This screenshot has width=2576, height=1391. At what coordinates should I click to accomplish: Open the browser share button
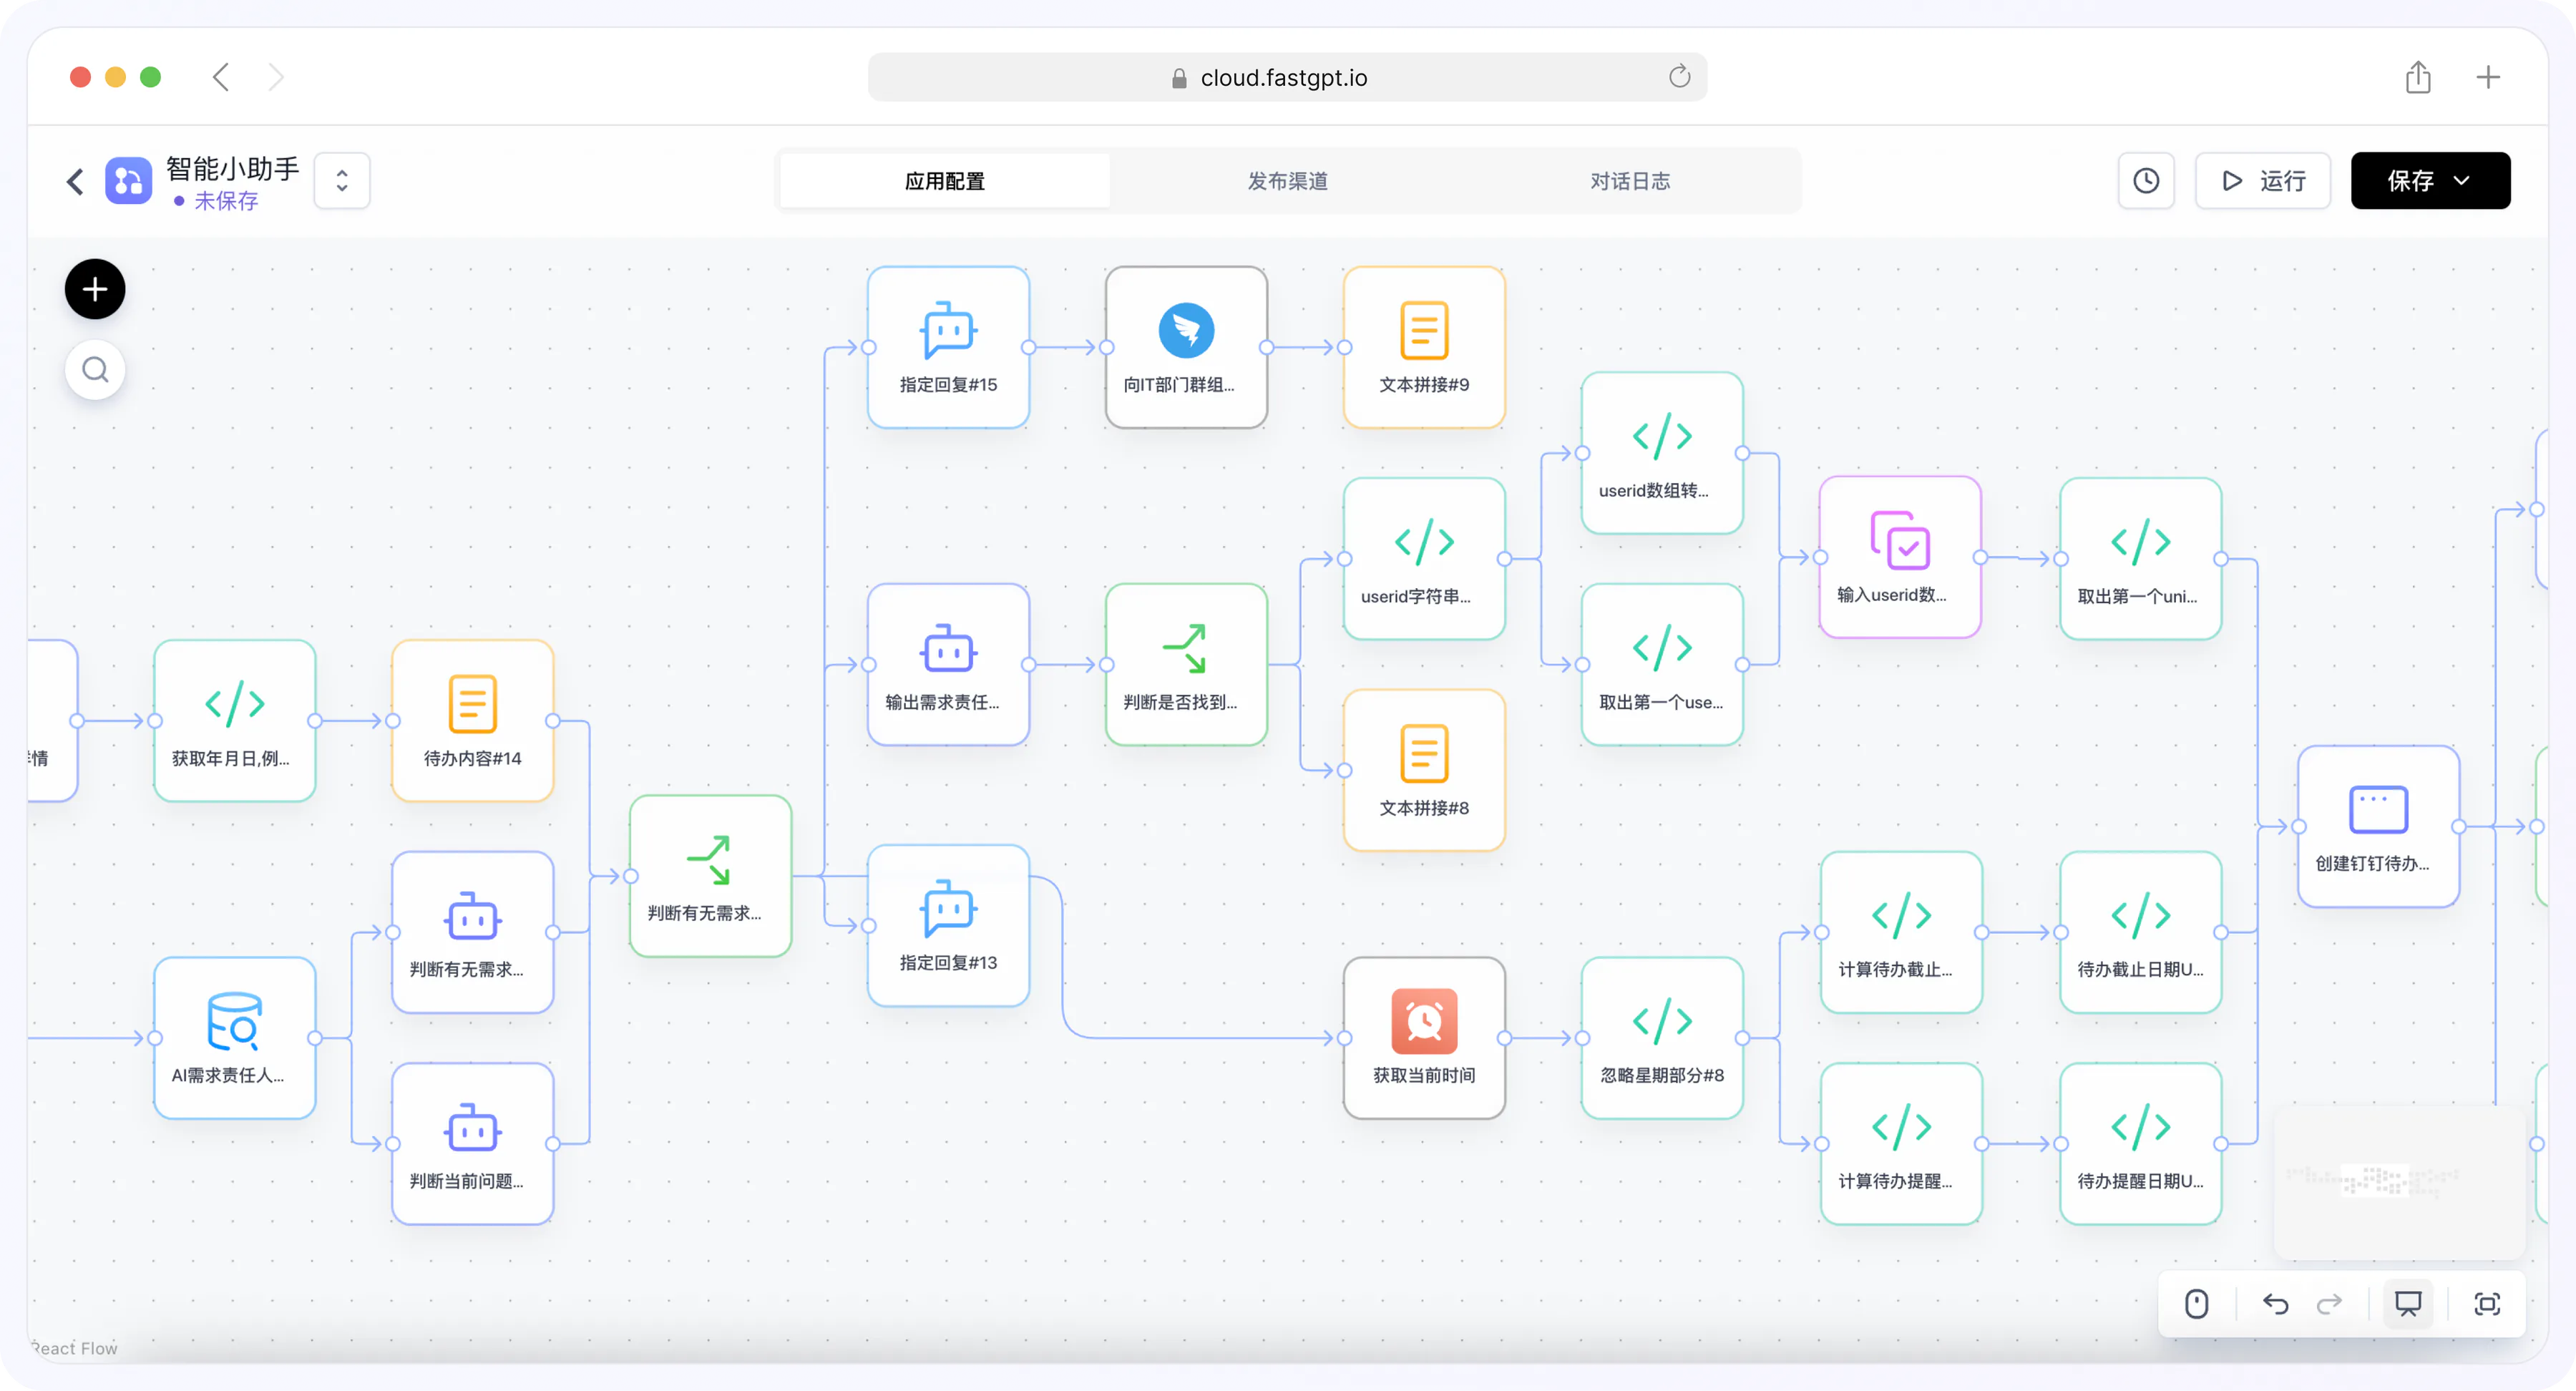coord(2418,77)
